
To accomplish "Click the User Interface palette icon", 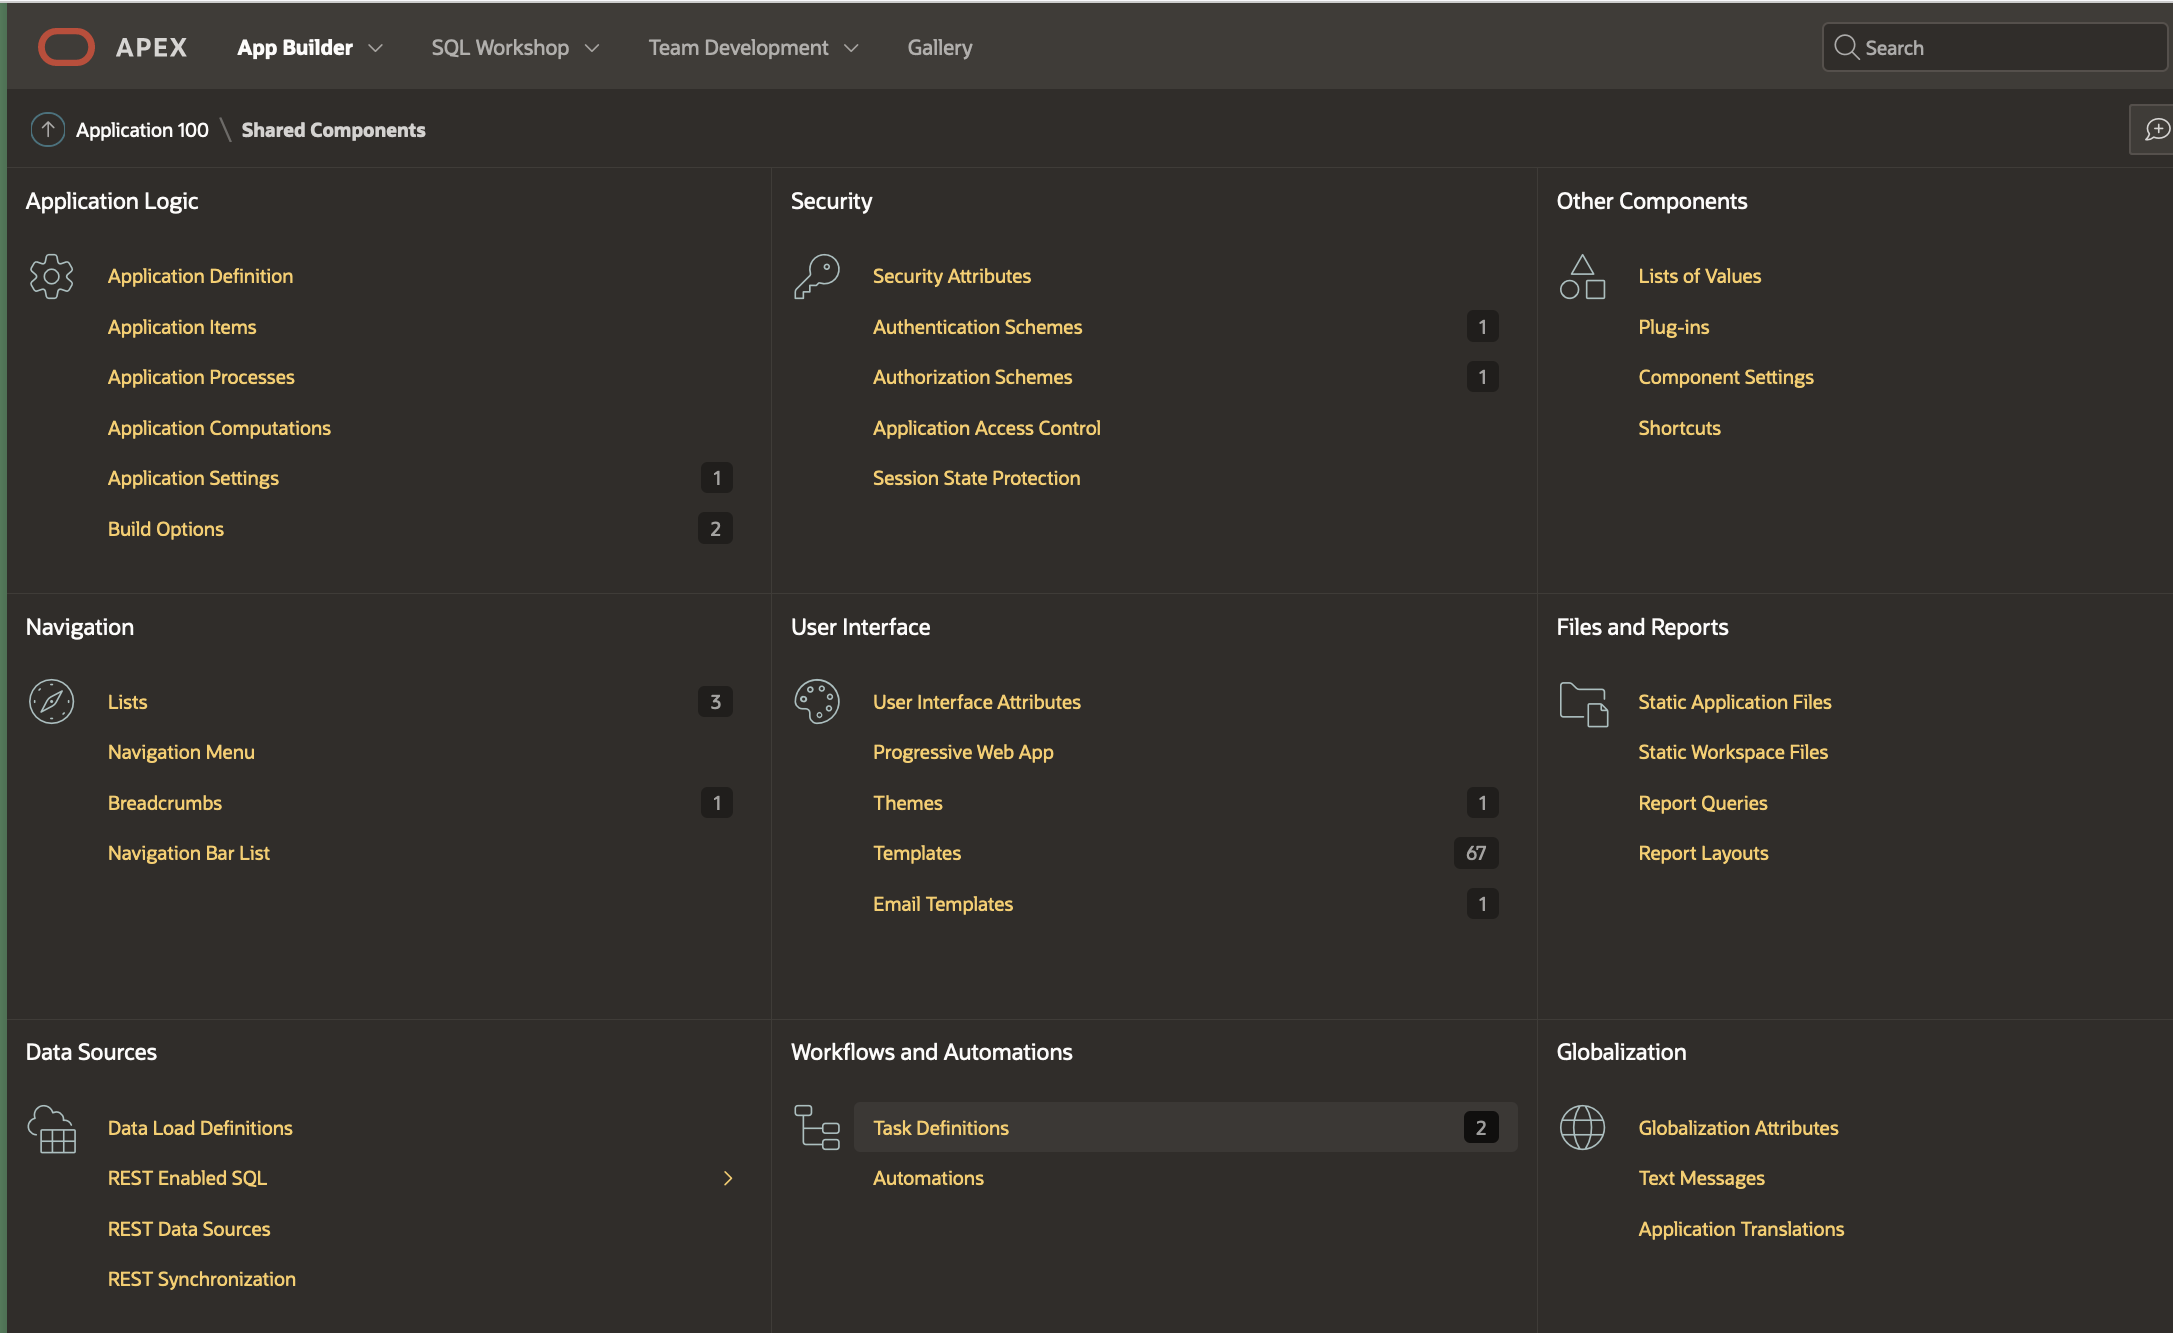I will (x=816, y=702).
